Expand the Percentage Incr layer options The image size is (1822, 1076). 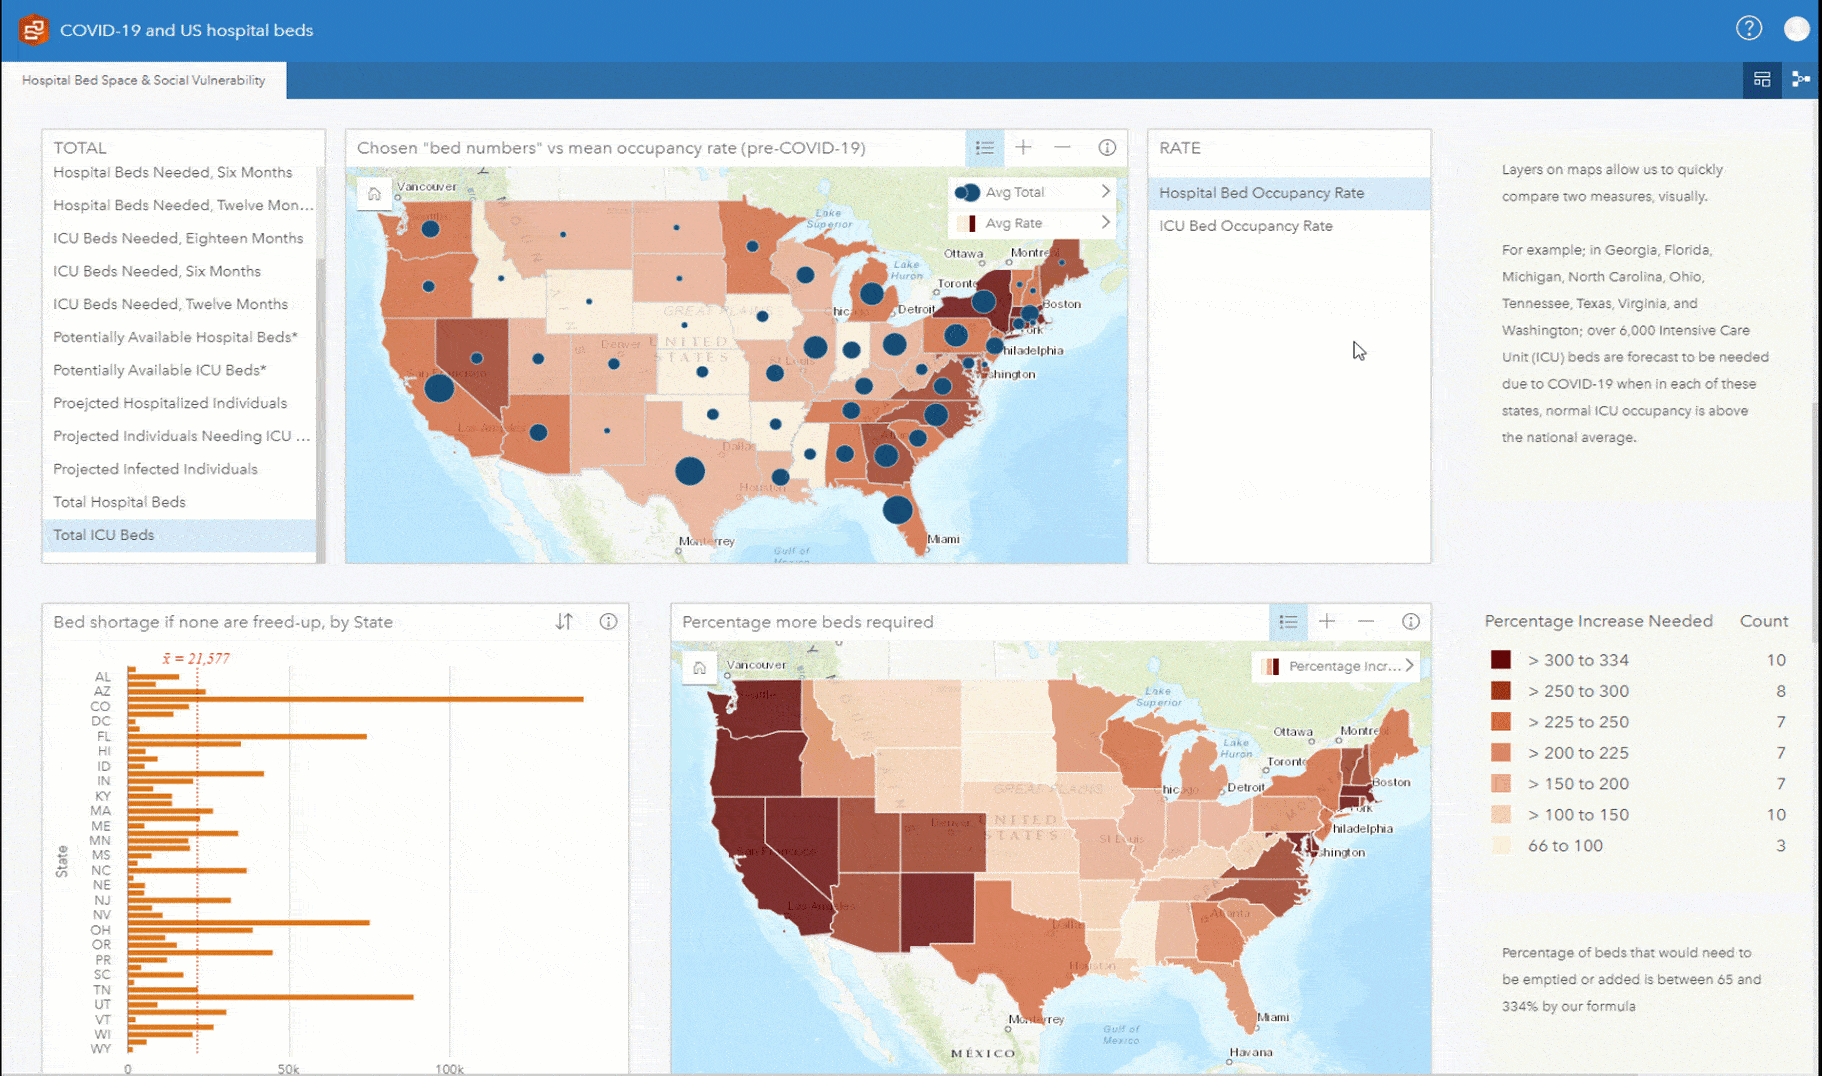pos(1409,665)
